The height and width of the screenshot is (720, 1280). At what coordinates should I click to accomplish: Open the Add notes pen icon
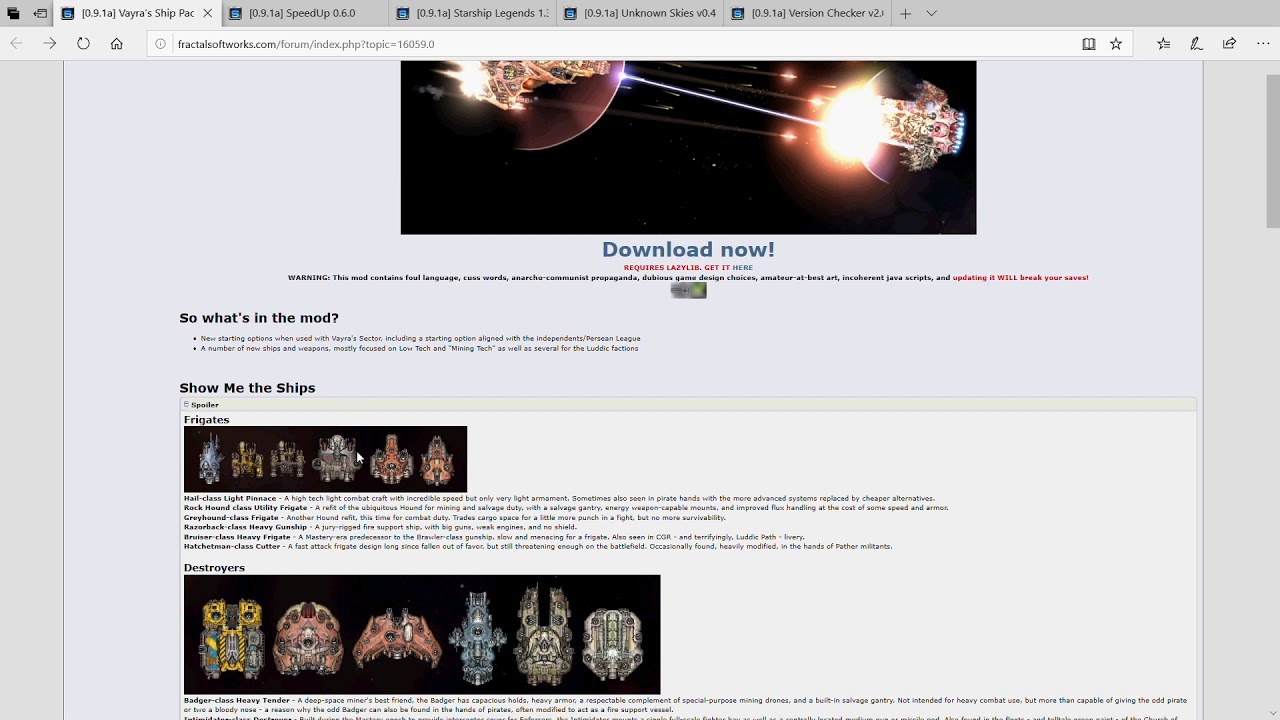coord(1196,44)
